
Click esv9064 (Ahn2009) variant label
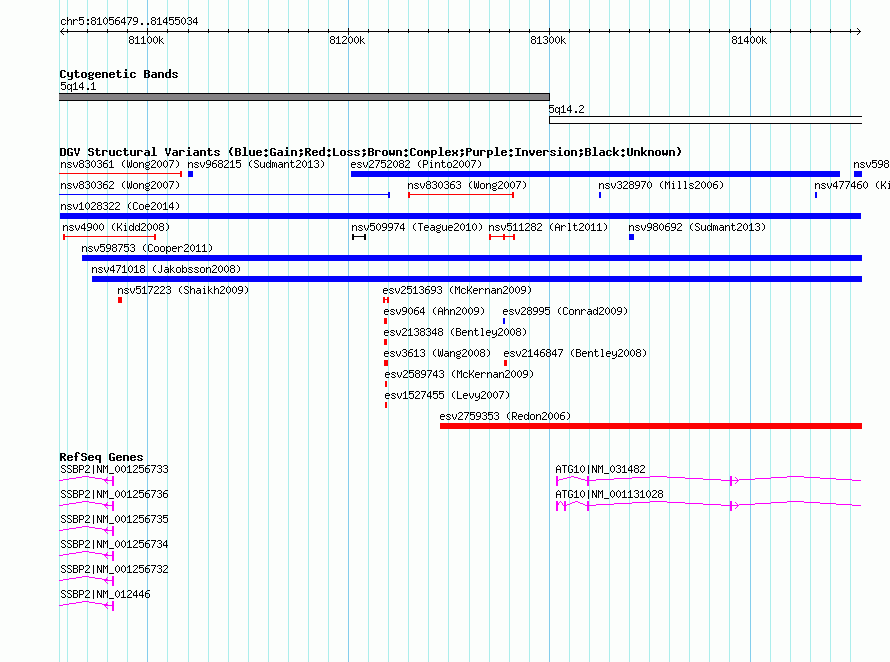(x=434, y=311)
